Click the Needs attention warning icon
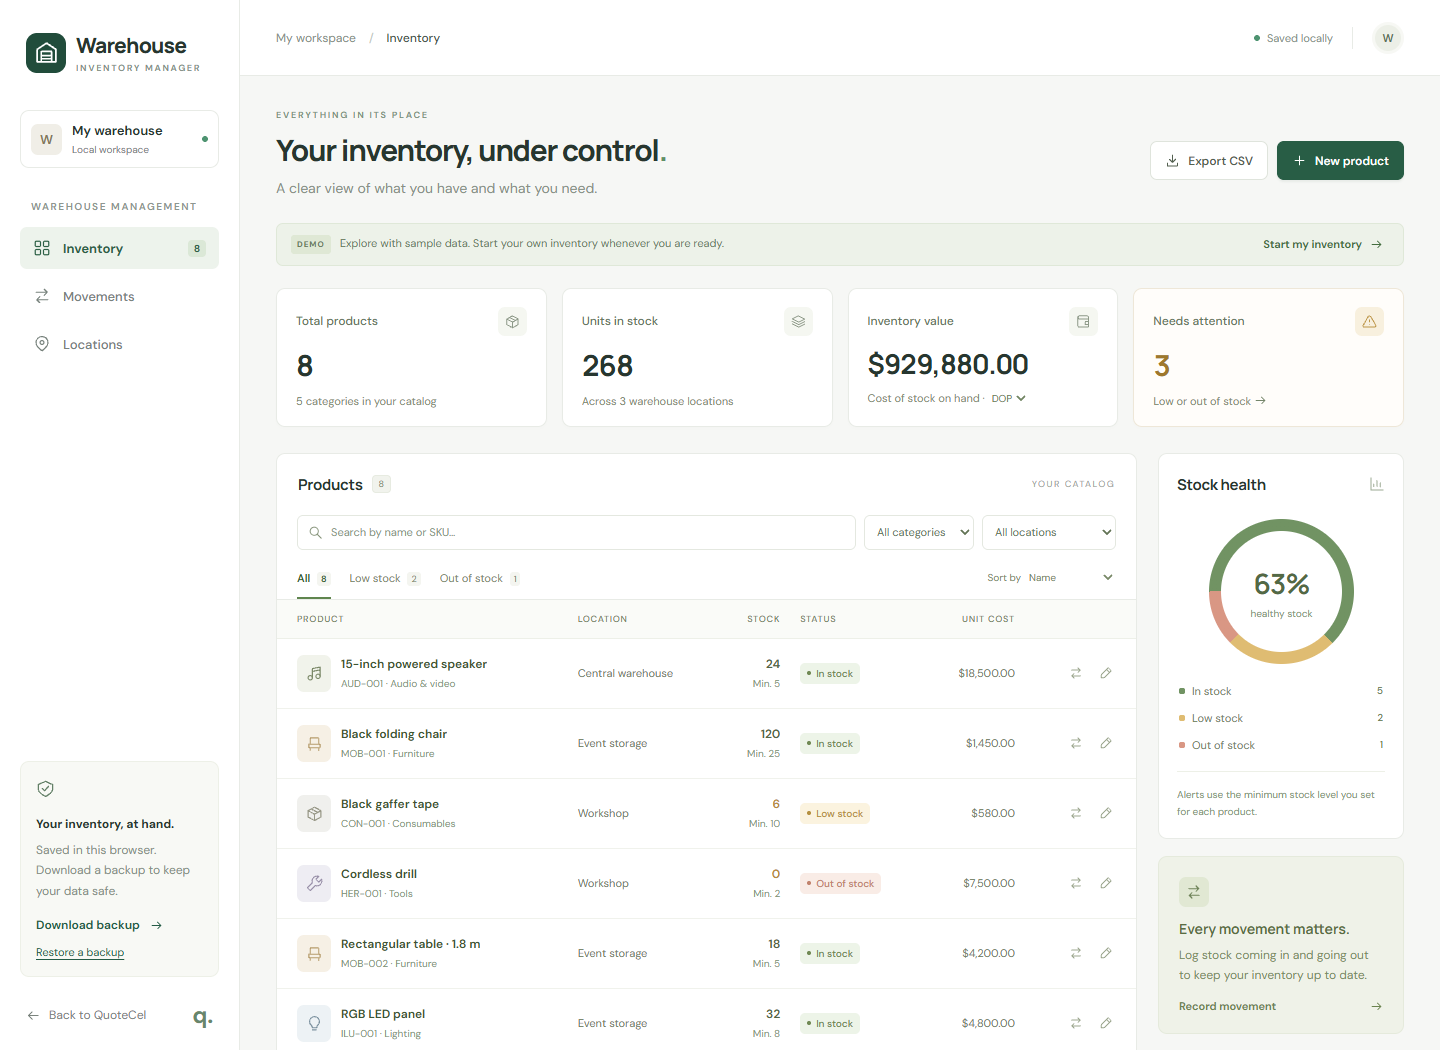Image resolution: width=1440 pixels, height=1050 pixels. click(x=1369, y=321)
